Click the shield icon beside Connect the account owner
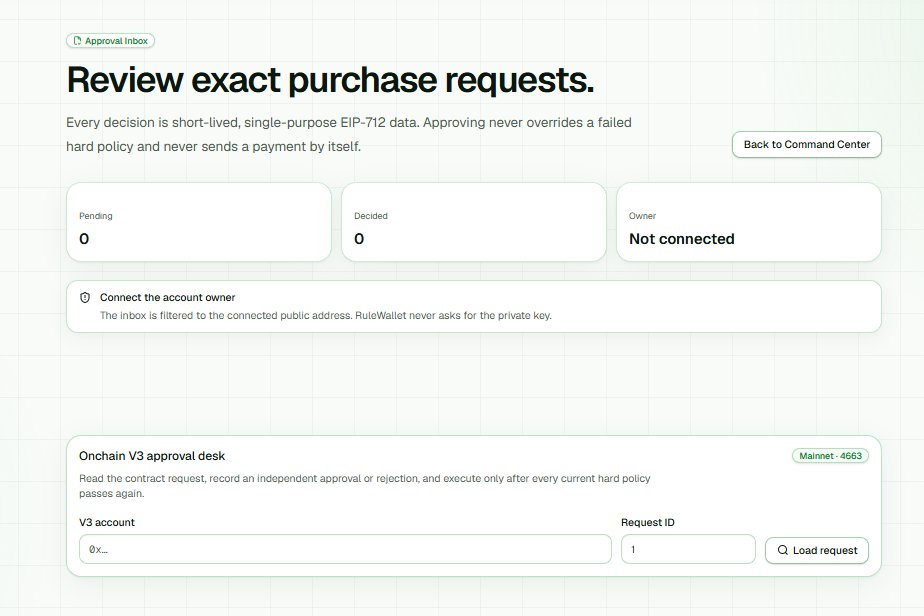924x616 pixels. (85, 298)
